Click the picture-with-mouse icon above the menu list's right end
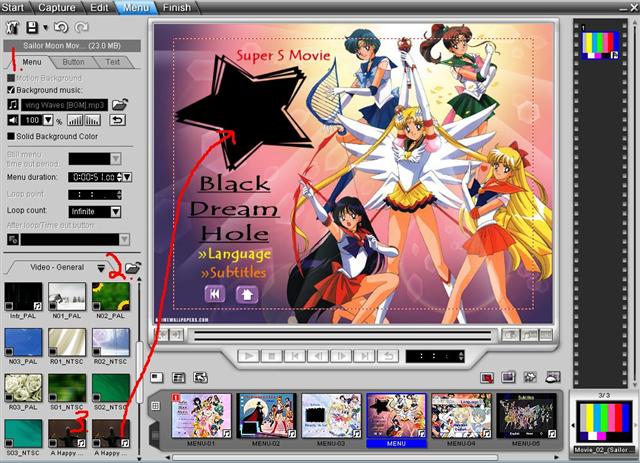Screen dimensions: 640x463 (x=553, y=377)
